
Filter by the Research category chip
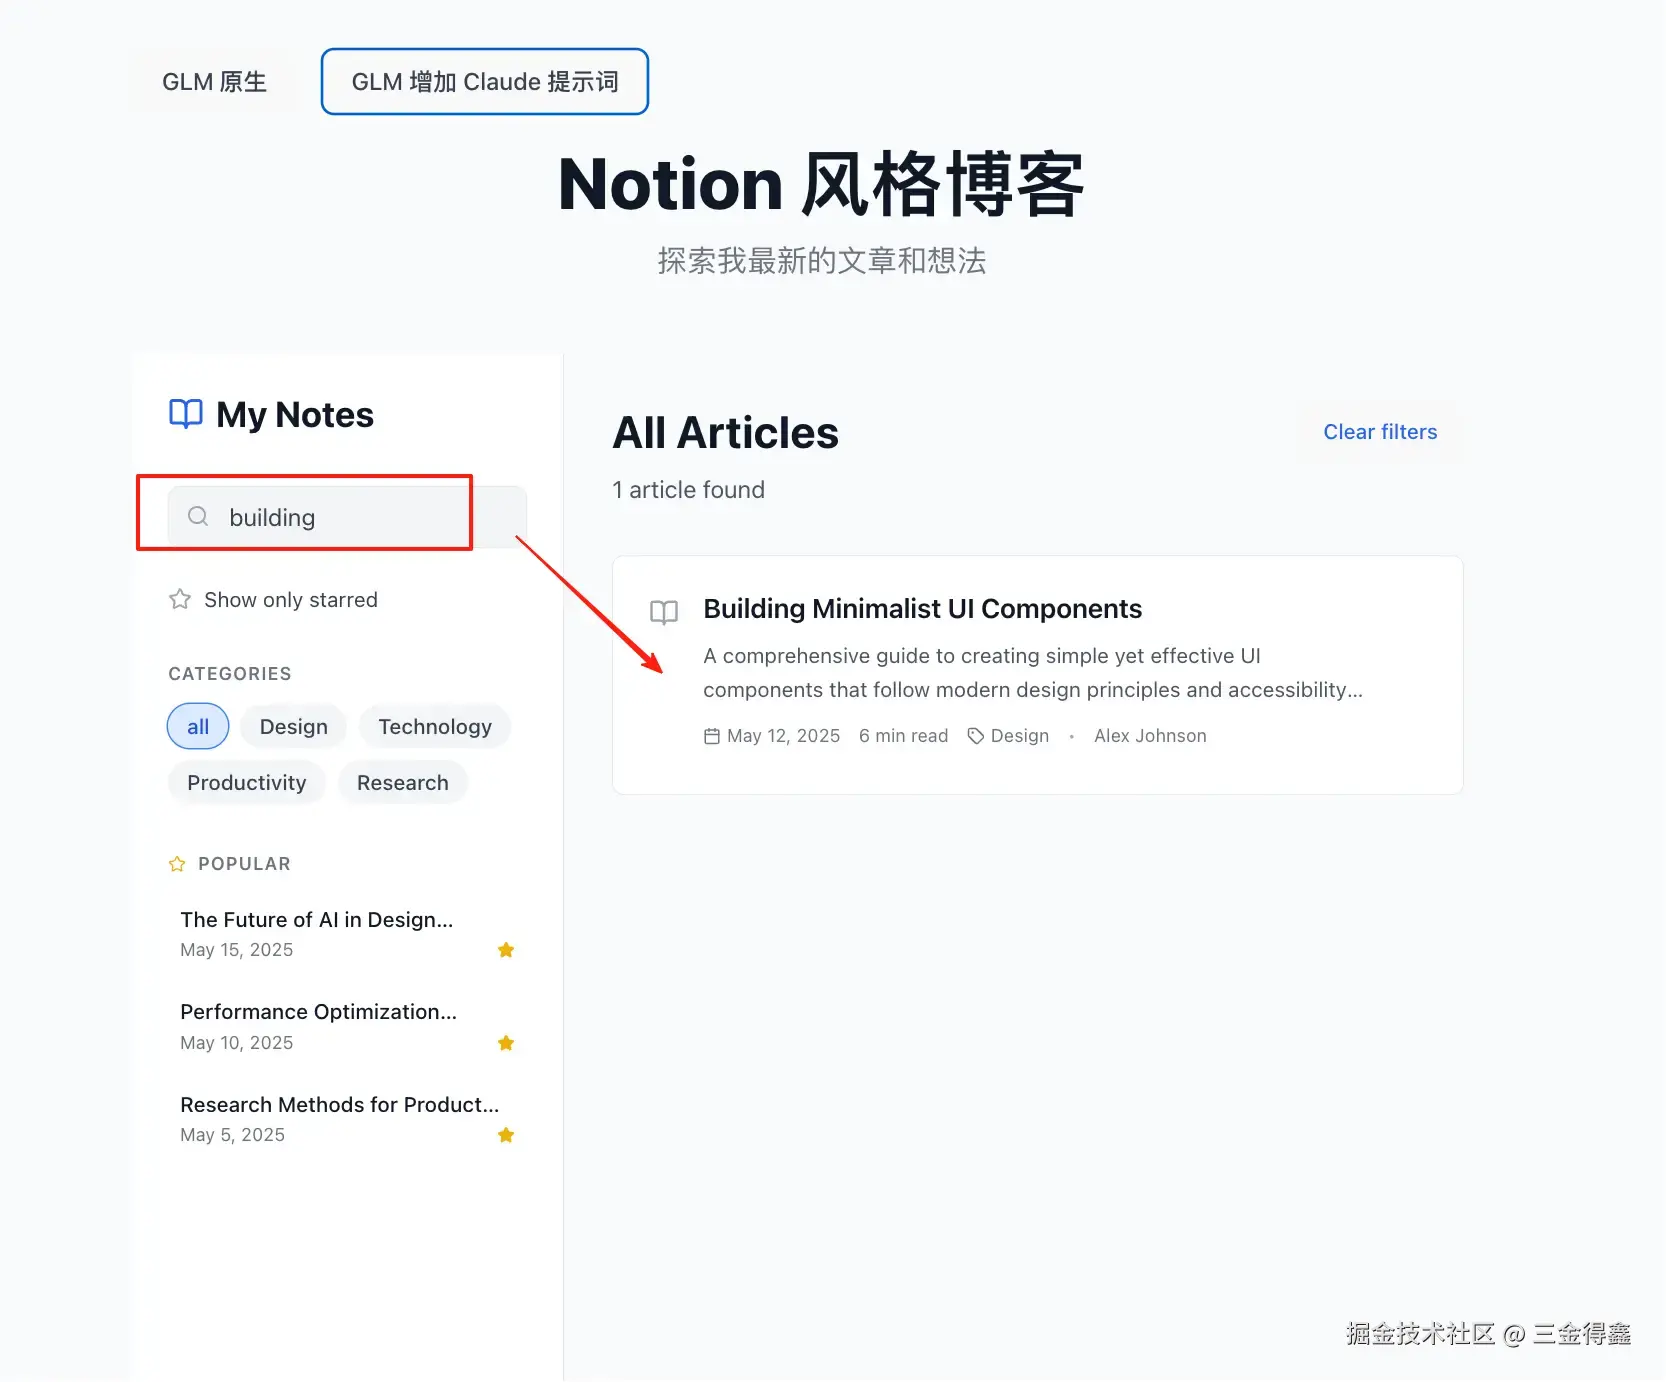point(403,783)
